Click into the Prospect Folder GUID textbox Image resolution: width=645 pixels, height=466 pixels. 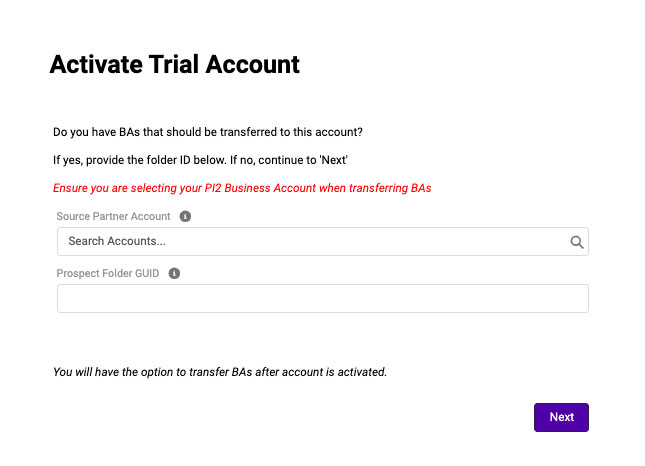coord(322,299)
